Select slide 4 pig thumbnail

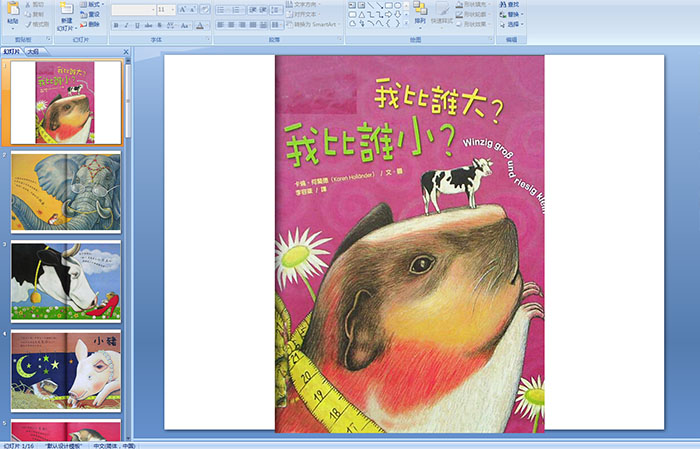click(x=66, y=370)
